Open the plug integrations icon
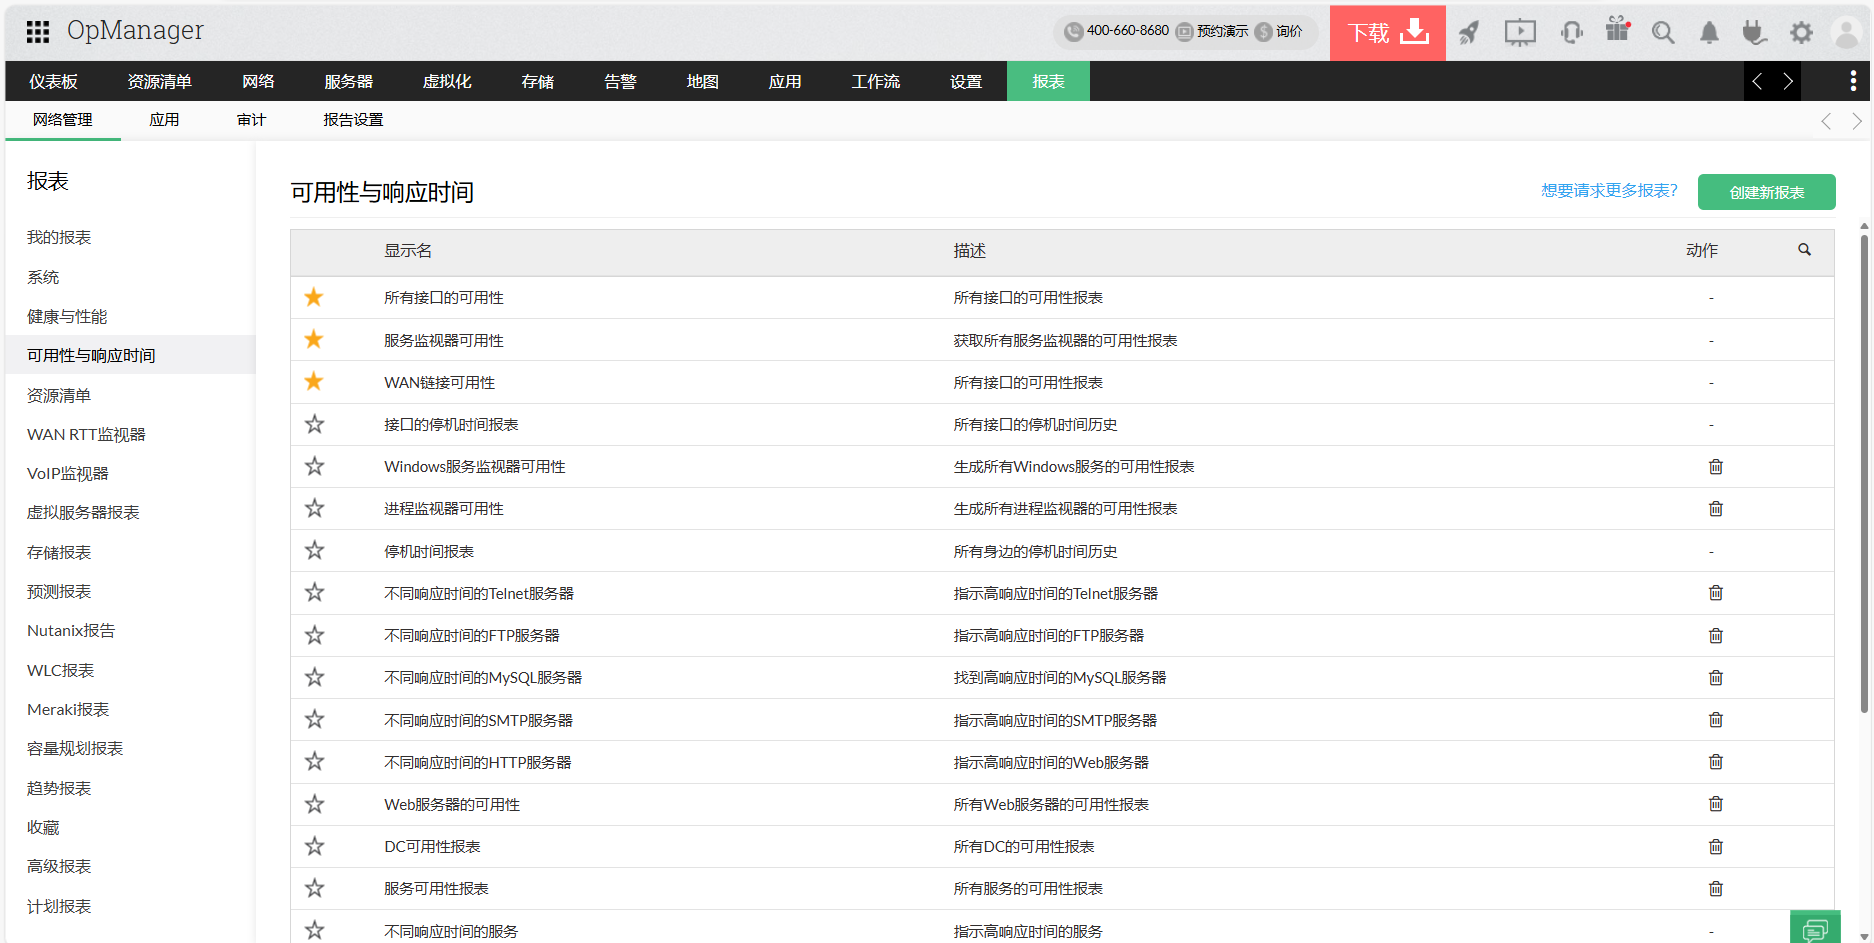This screenshot has width=1874, height=943. tap(1754, 33)
